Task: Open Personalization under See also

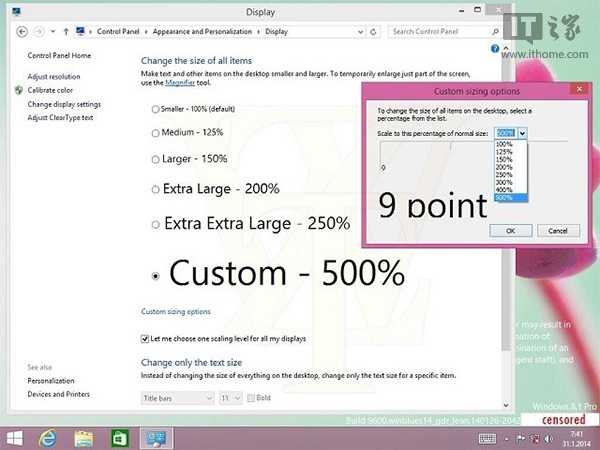Action: point(51,381)
